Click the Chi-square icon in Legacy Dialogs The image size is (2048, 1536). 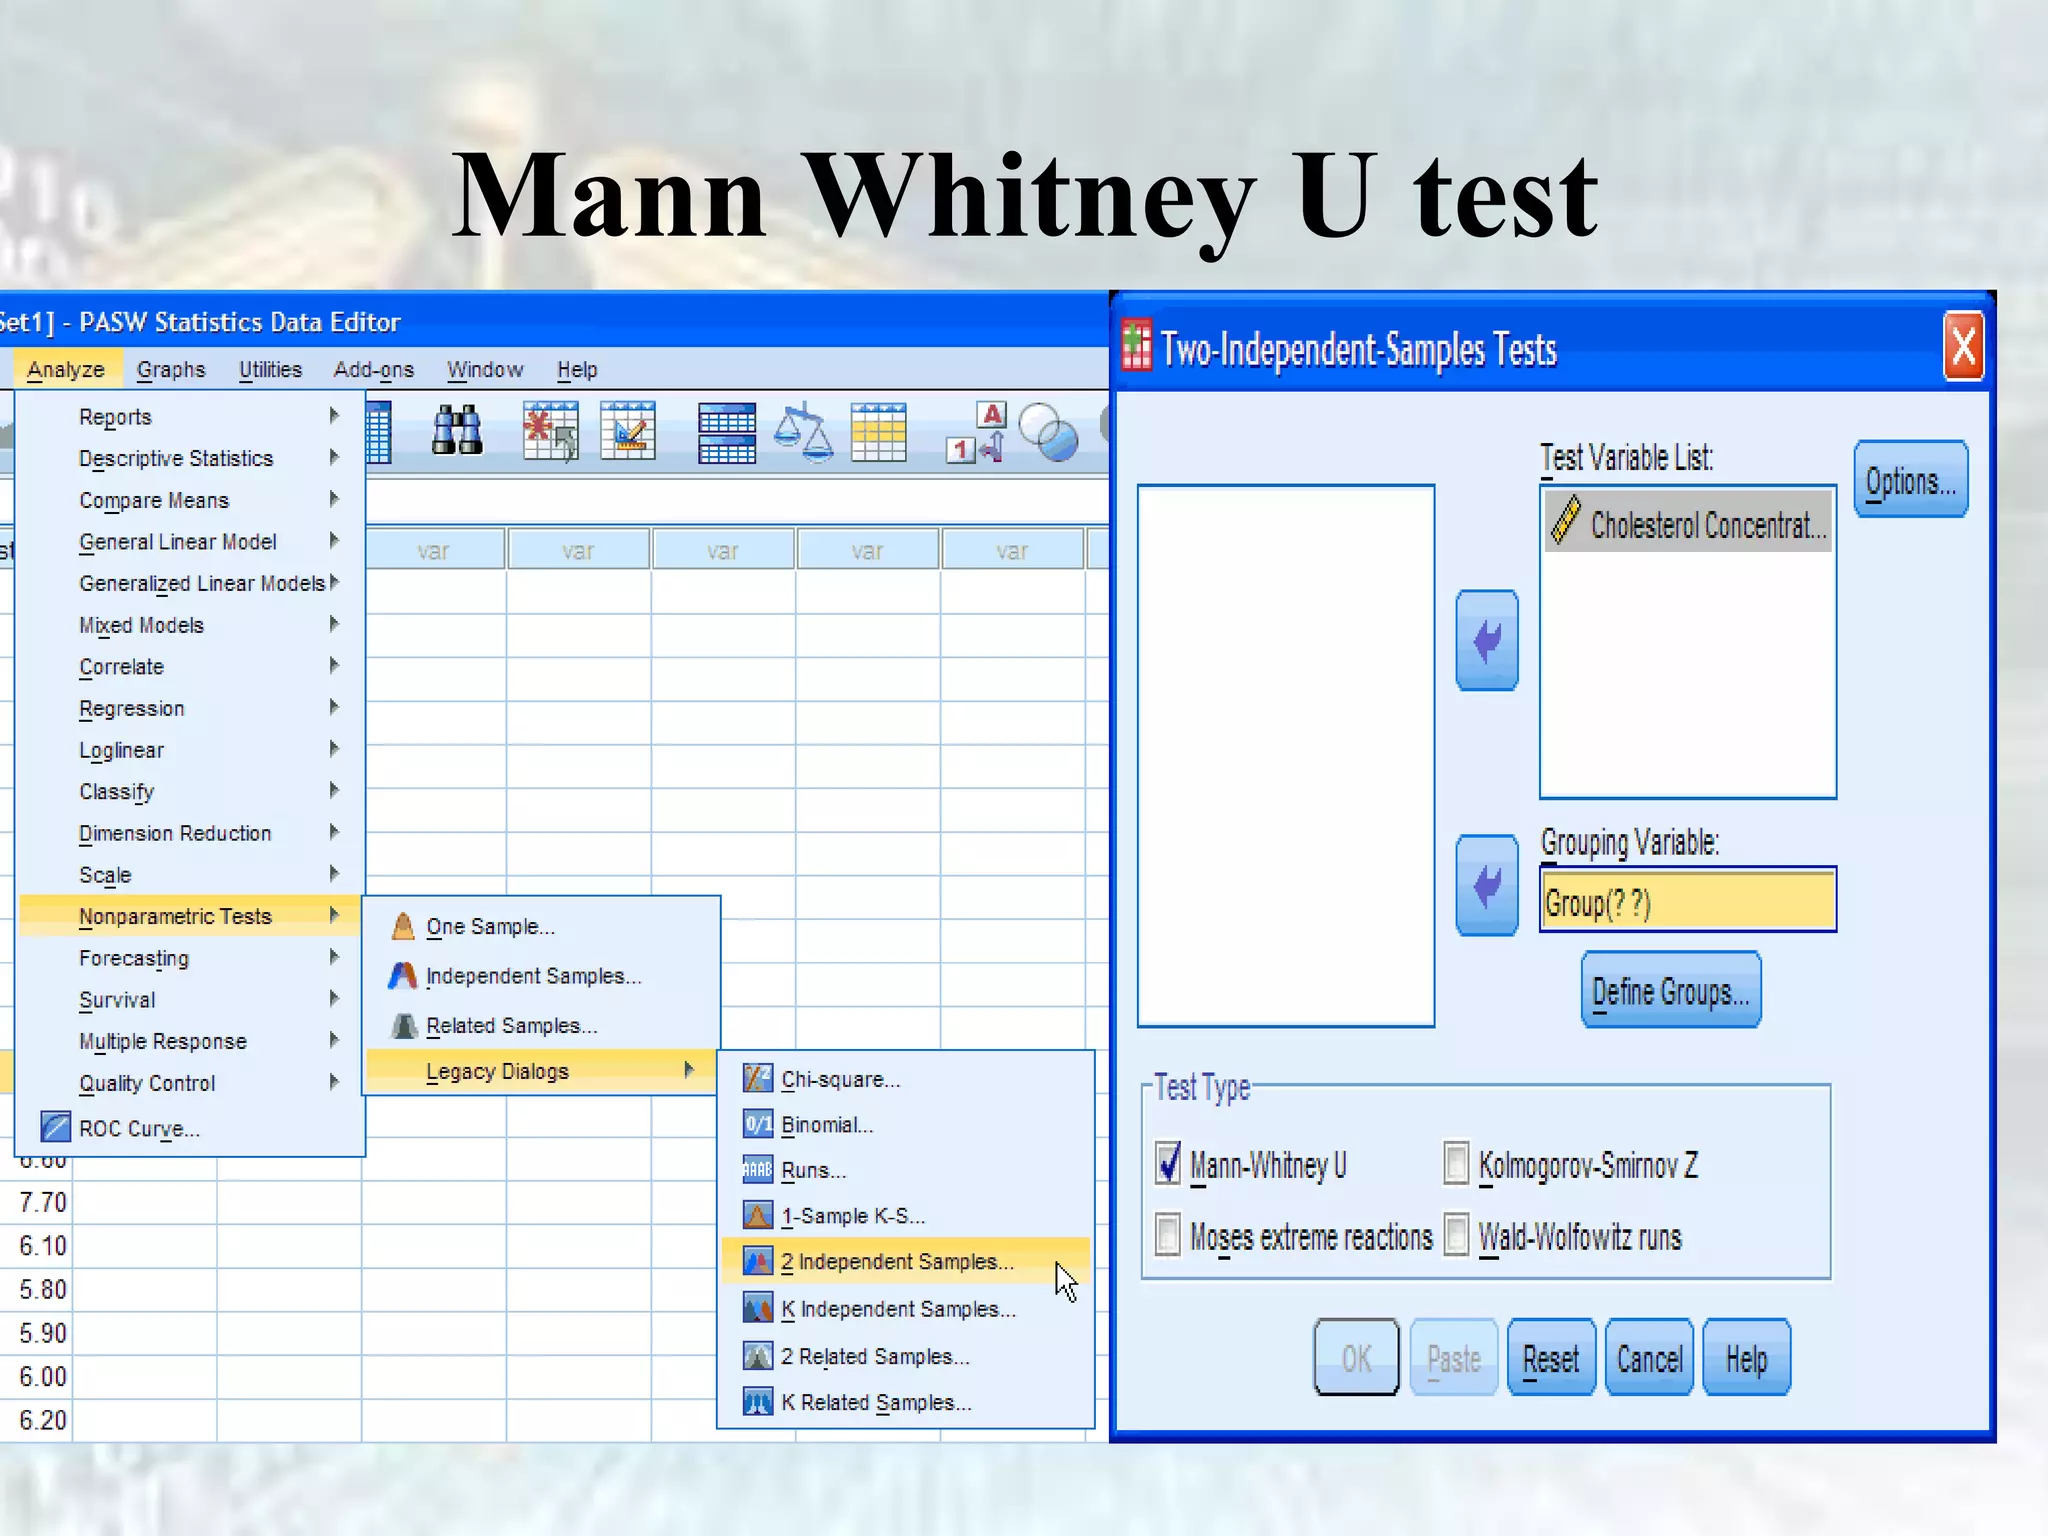point(758,1079)
